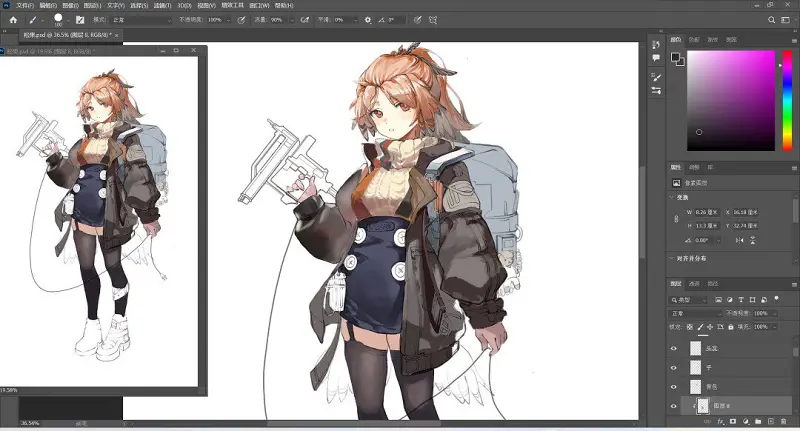Screen dimensions: 800x431
Task: Filter for pixel layers icon
Action: [718, 300]
